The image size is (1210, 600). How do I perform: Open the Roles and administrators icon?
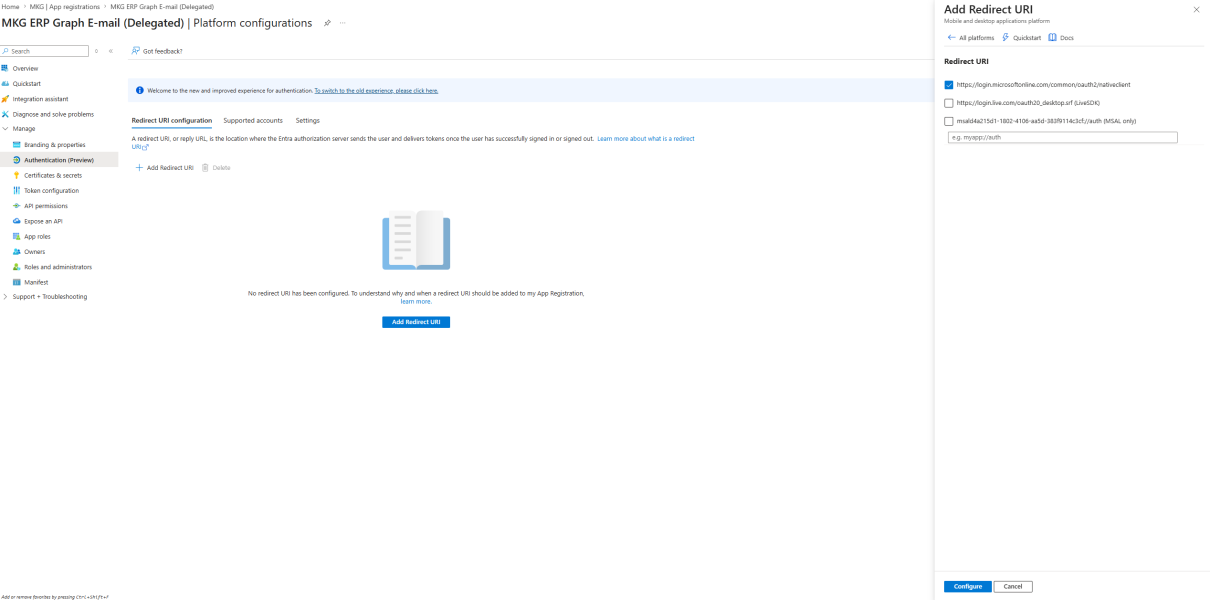point(16,267)
